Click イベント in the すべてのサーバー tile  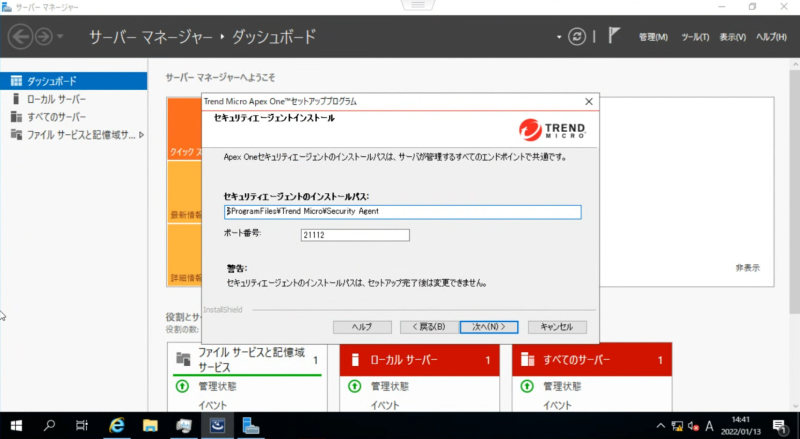click(x=557, y=405)
